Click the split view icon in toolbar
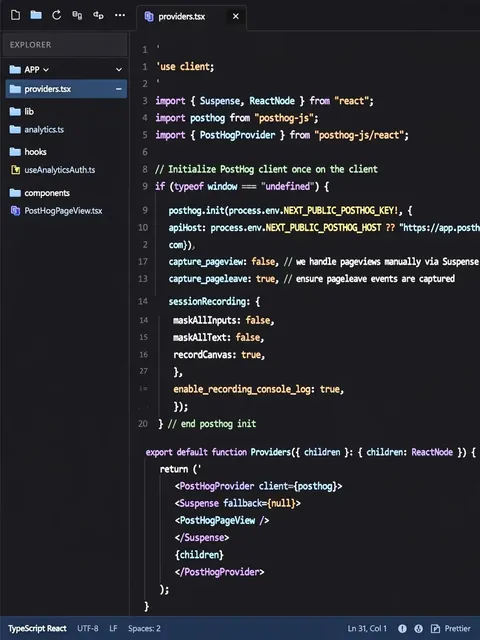The width and height of the screenshot is (480, 640). click(x=98, y=15)
